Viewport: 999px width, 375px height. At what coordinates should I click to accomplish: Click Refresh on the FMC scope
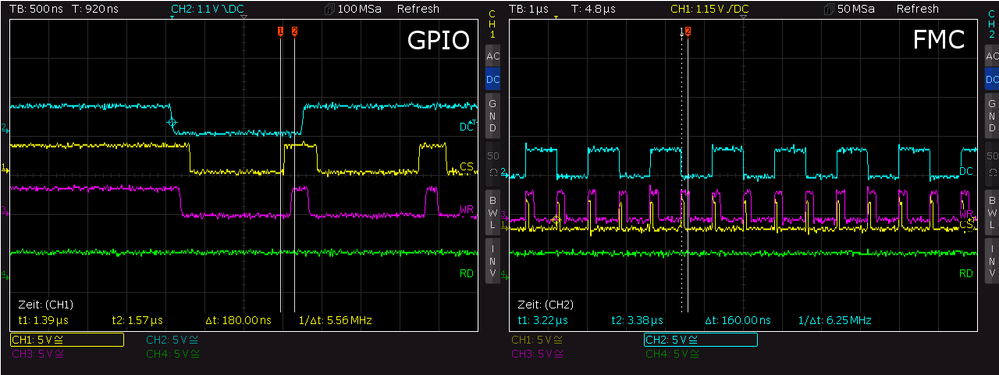pyautogui.click(x=917, y=9)
